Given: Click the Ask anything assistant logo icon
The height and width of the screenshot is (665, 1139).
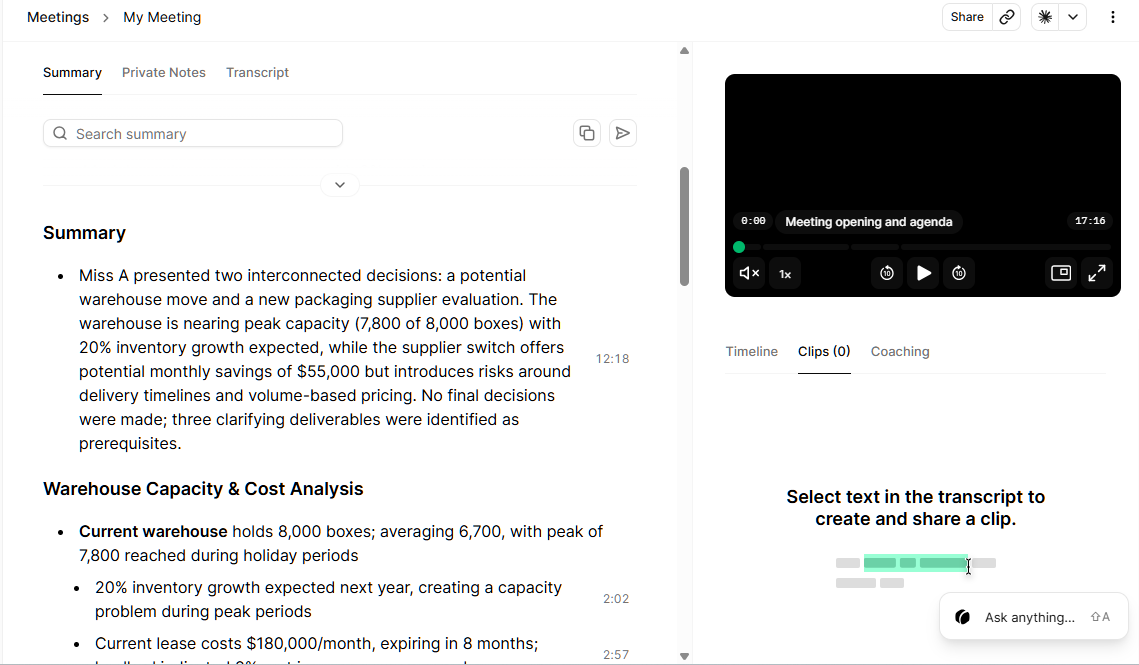Looking at the screenshot, I should (962, 617).
